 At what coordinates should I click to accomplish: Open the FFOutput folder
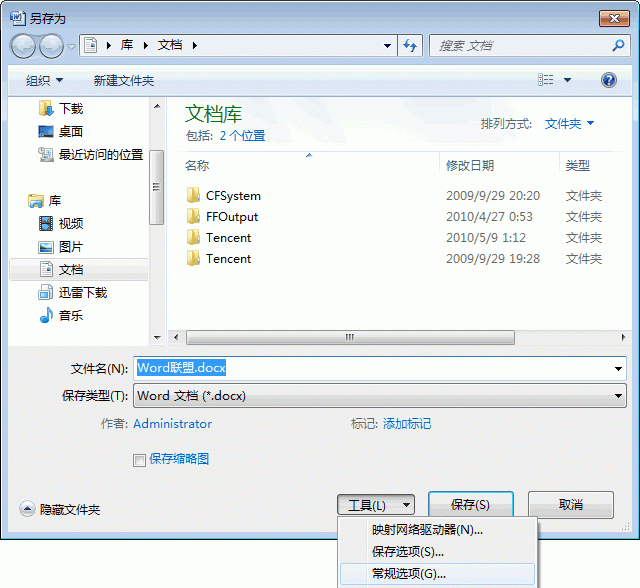coord(231,217)
